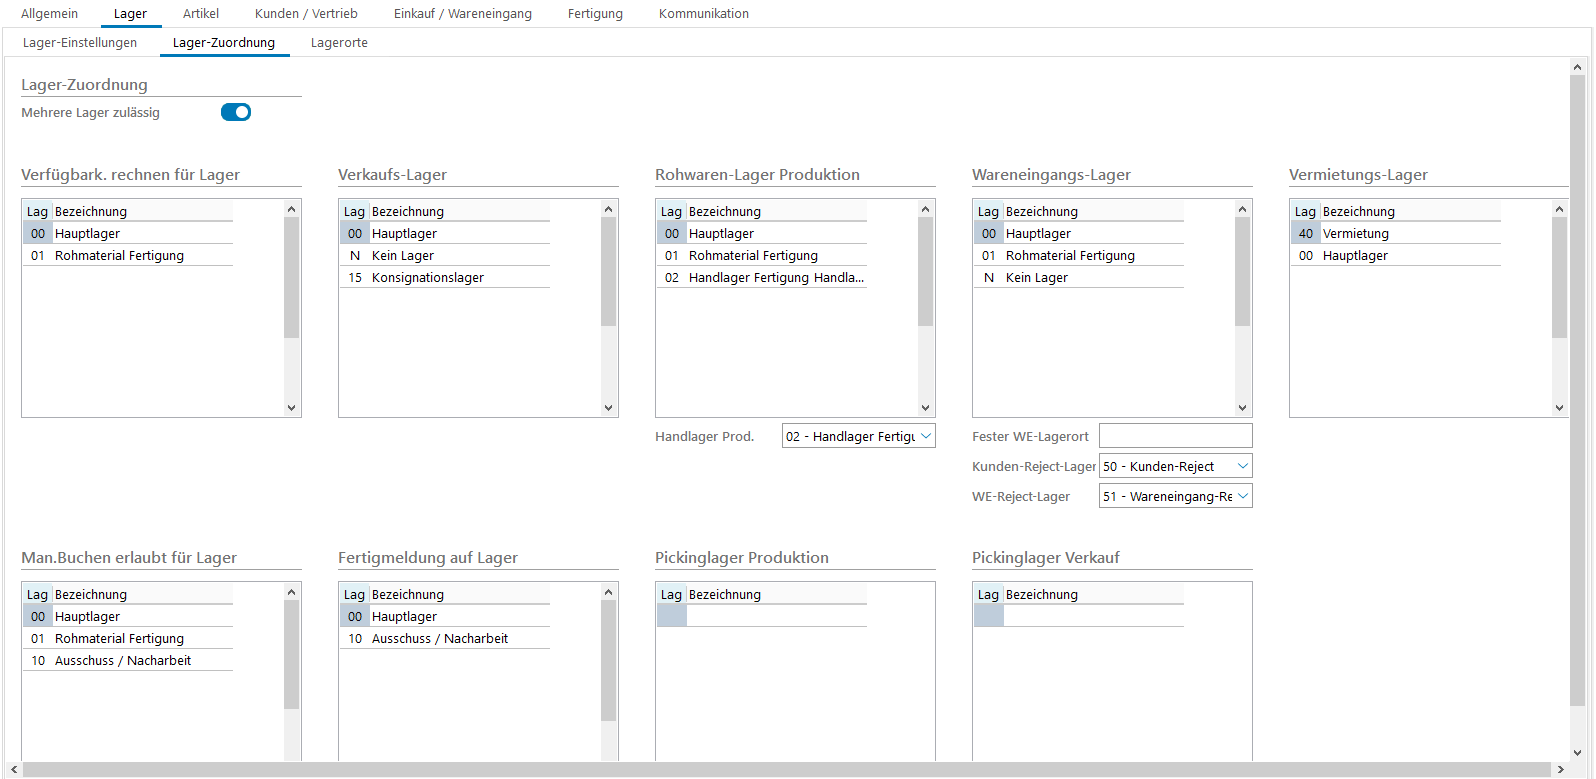Click the horizontal scrollbar right arrow
The height and width of the screenshot is (779, 1596).
tap(1561, 770)
